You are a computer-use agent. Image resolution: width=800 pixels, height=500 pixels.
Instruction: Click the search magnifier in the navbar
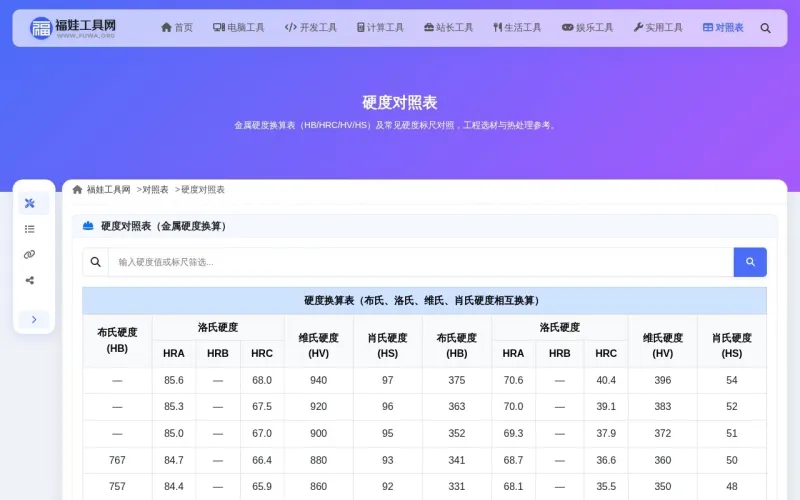tap(765, 28)
